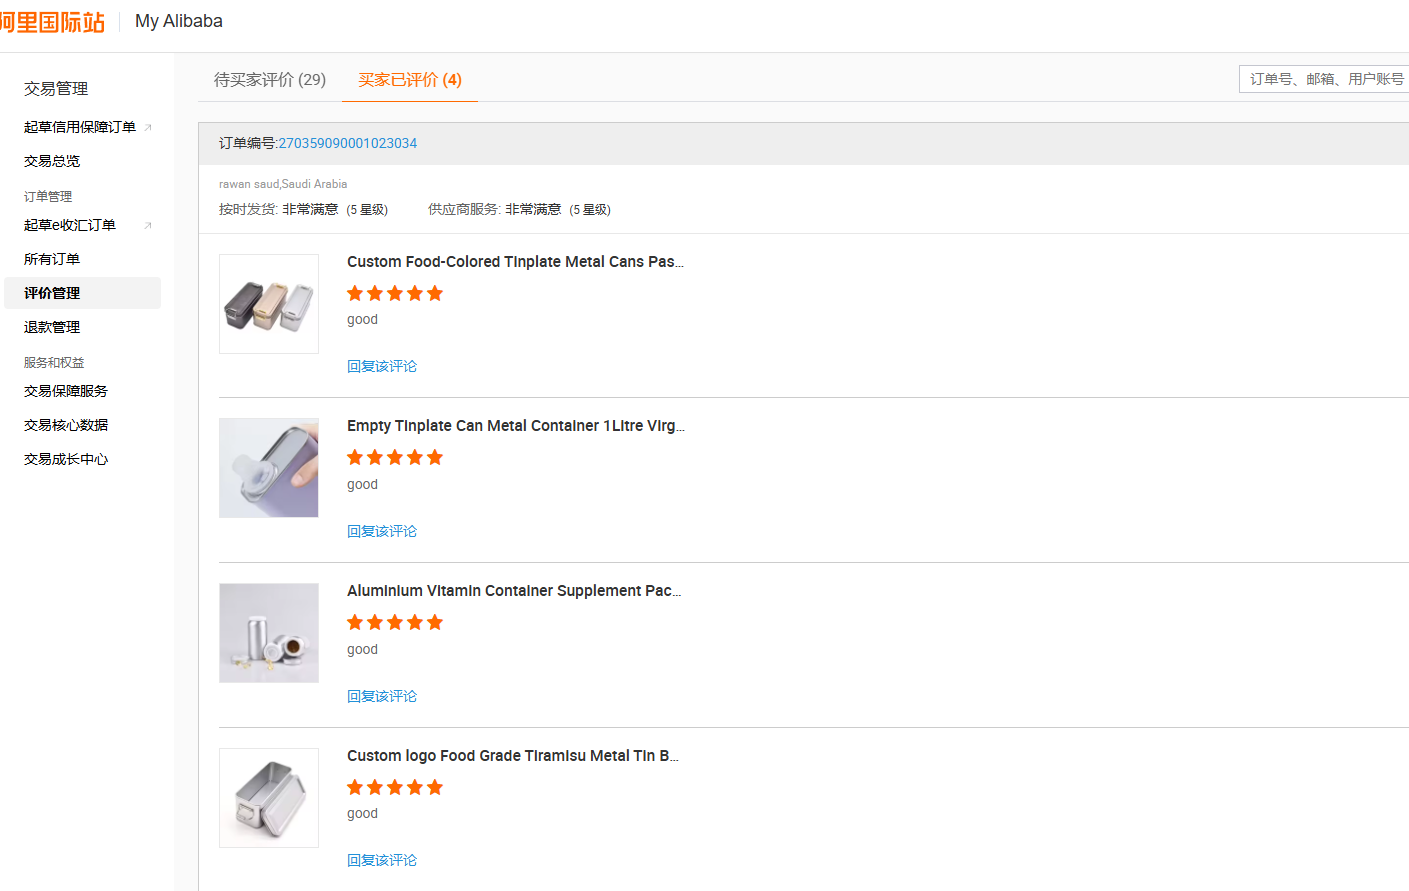Click star rating of Custom Food-Colored Tinplate review
The width and height of the screenshot is (1409, 891).
[395, 293]
